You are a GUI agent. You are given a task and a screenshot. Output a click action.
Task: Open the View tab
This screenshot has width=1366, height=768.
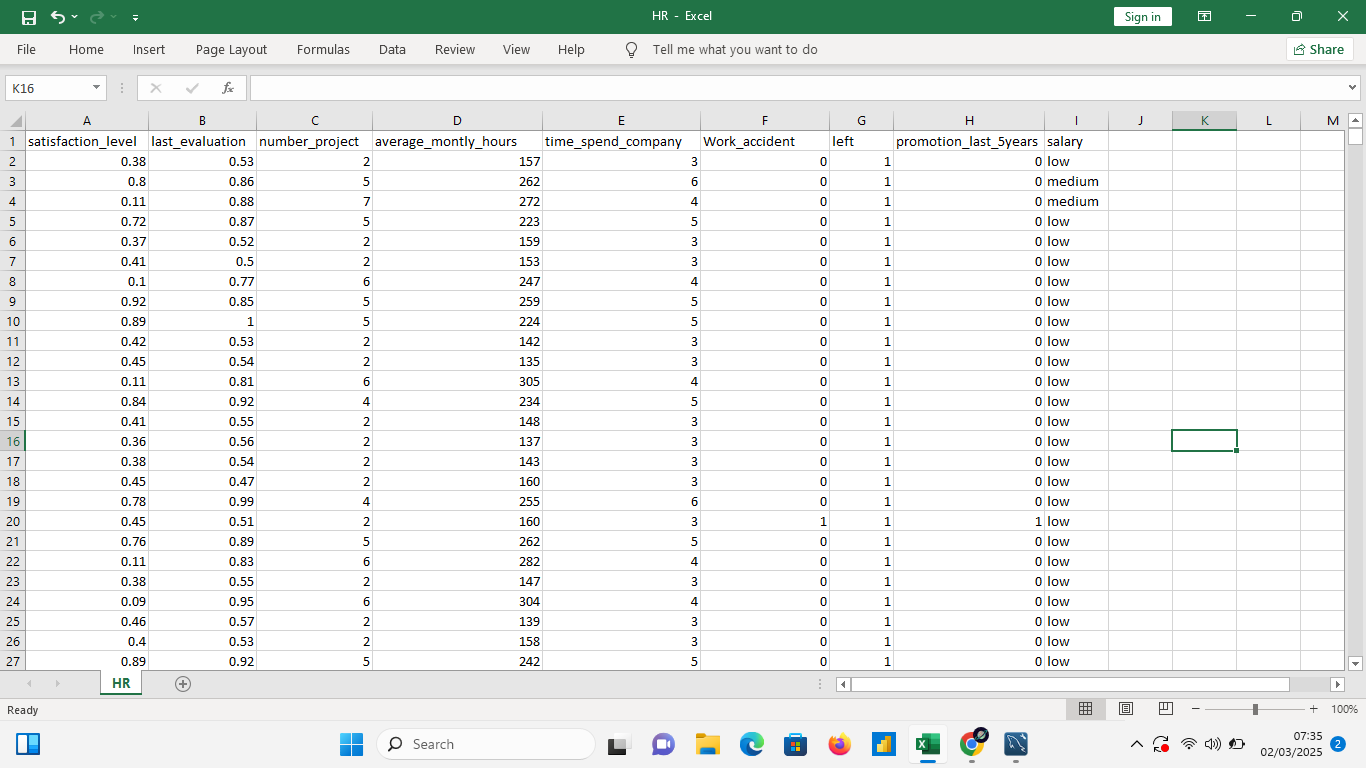[516, 49]
